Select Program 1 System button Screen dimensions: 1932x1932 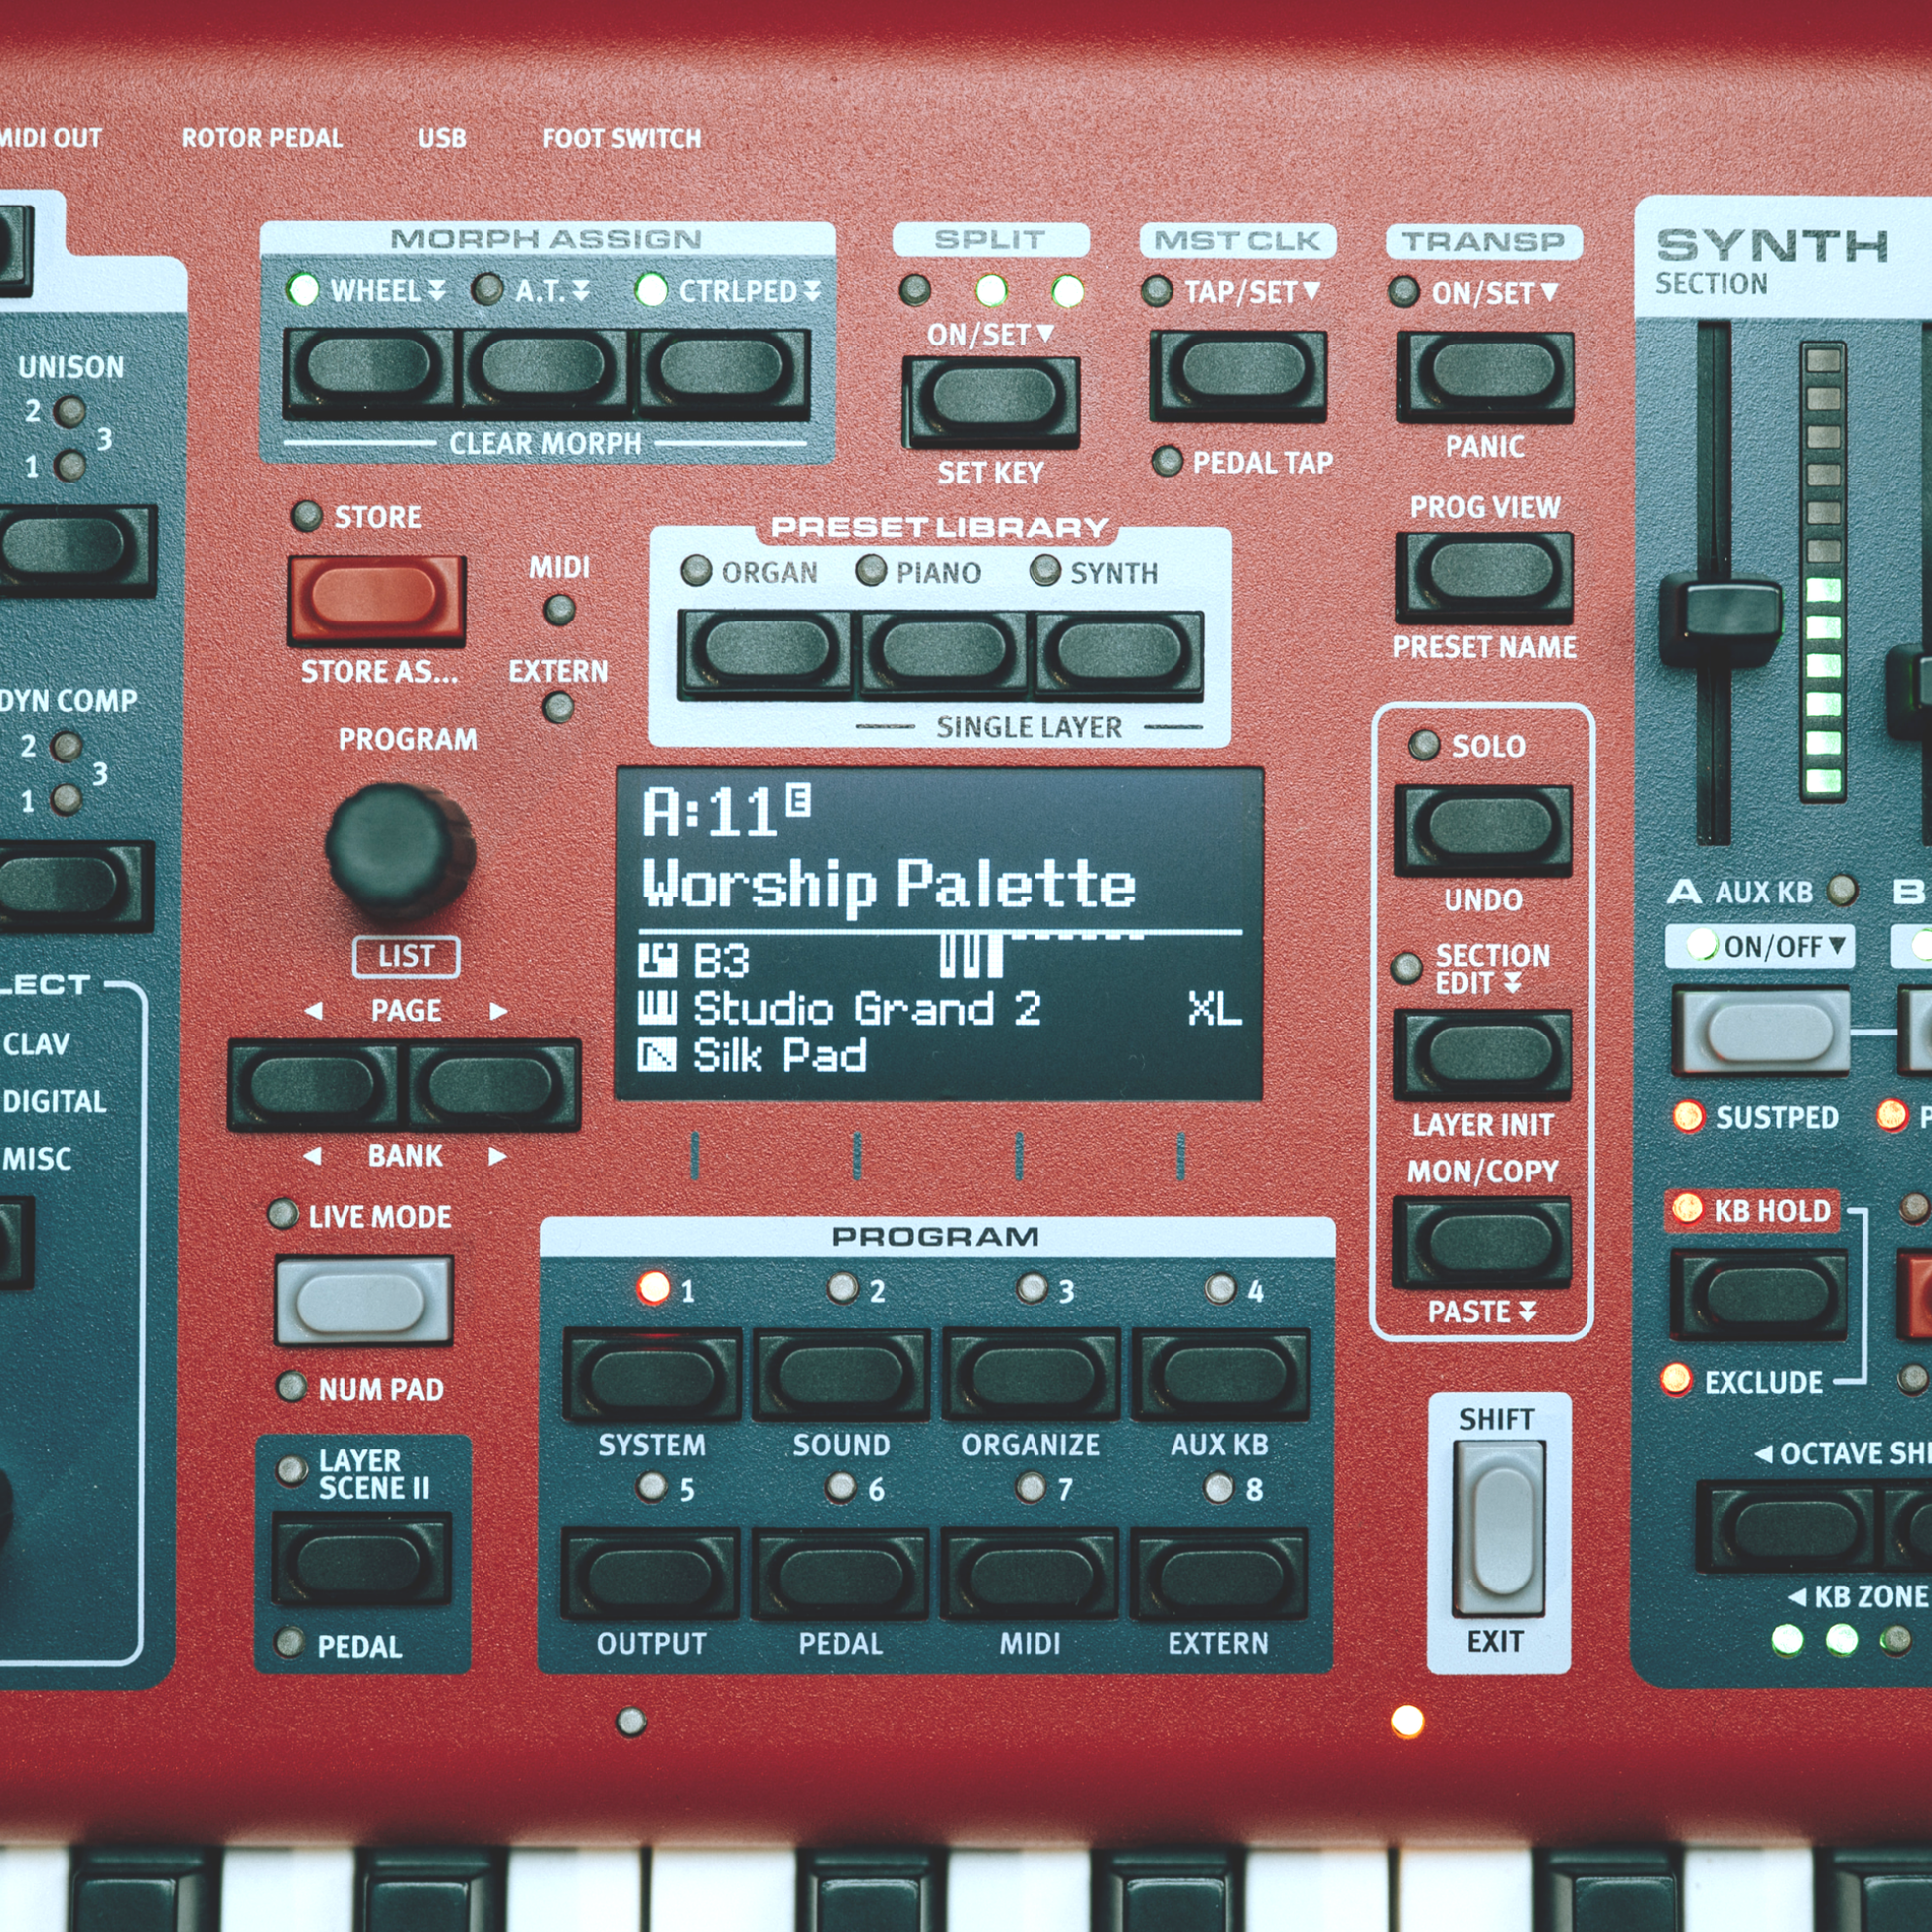(x=651, y=1375)
